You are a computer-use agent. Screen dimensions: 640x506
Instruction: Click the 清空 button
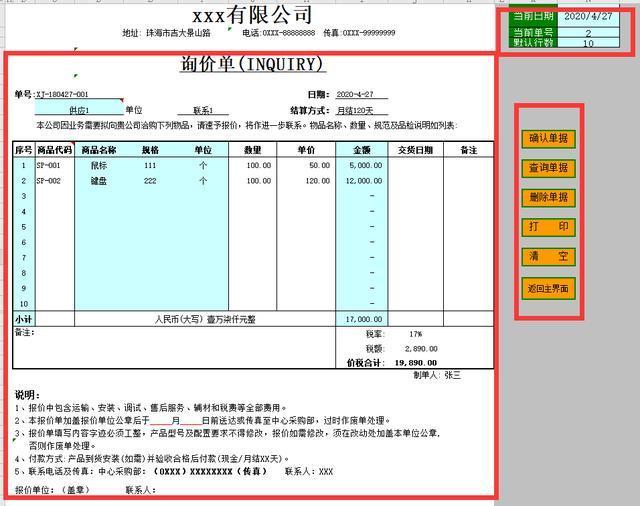(x=549, y=257)
